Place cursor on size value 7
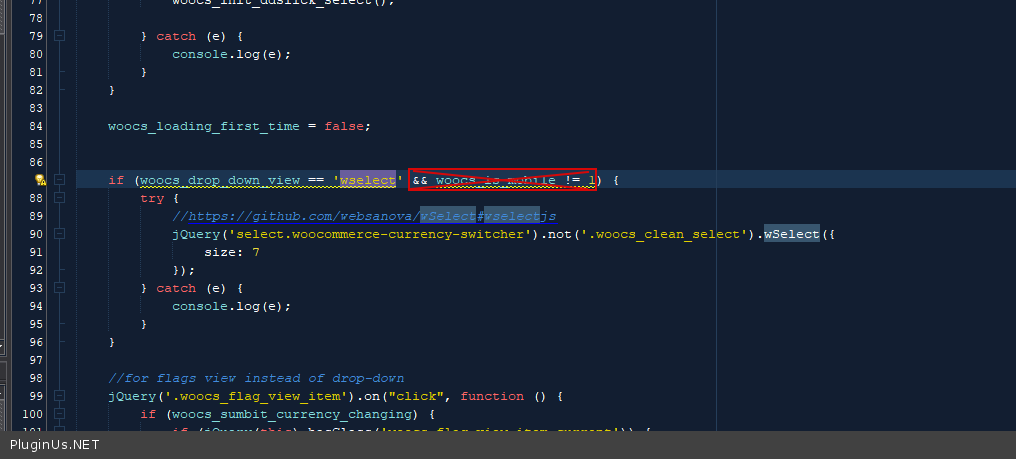 (256, 252)
